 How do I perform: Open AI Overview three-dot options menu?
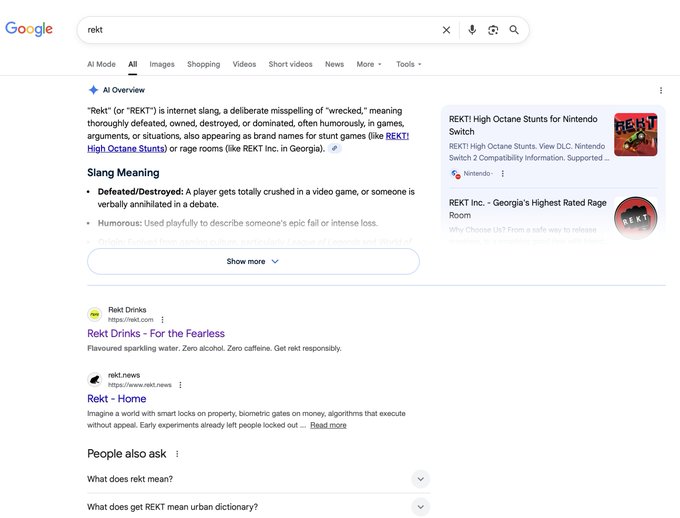click(x=661, y=90)
